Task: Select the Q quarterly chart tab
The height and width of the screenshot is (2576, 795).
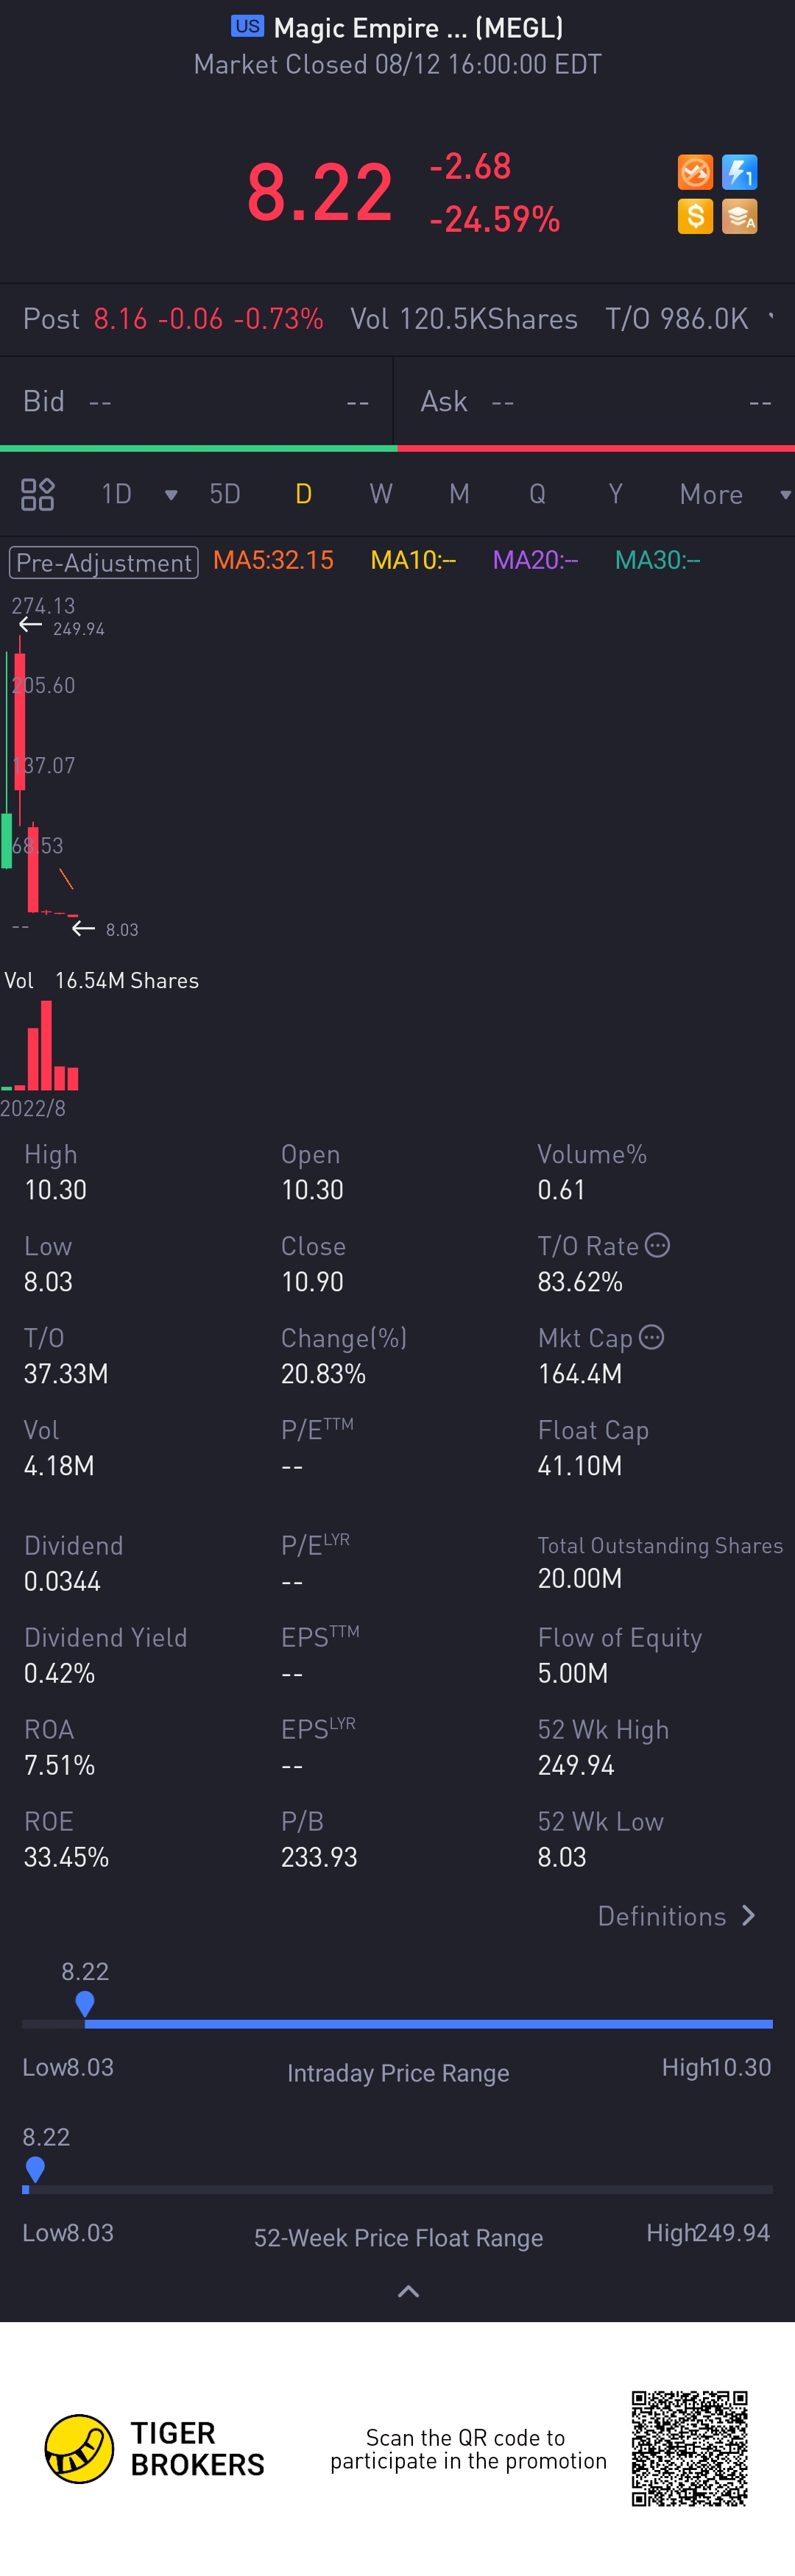Action: click(x=537, y=494)
